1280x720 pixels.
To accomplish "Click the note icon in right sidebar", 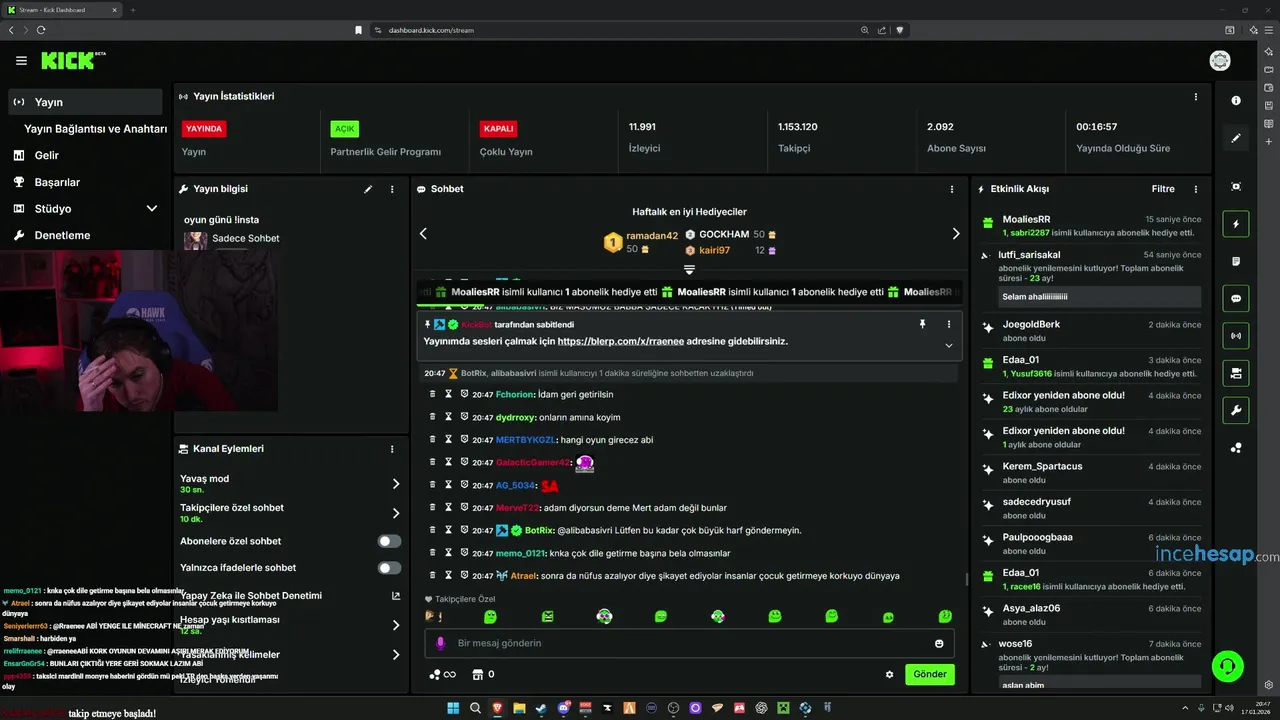I will [1236, 261].
